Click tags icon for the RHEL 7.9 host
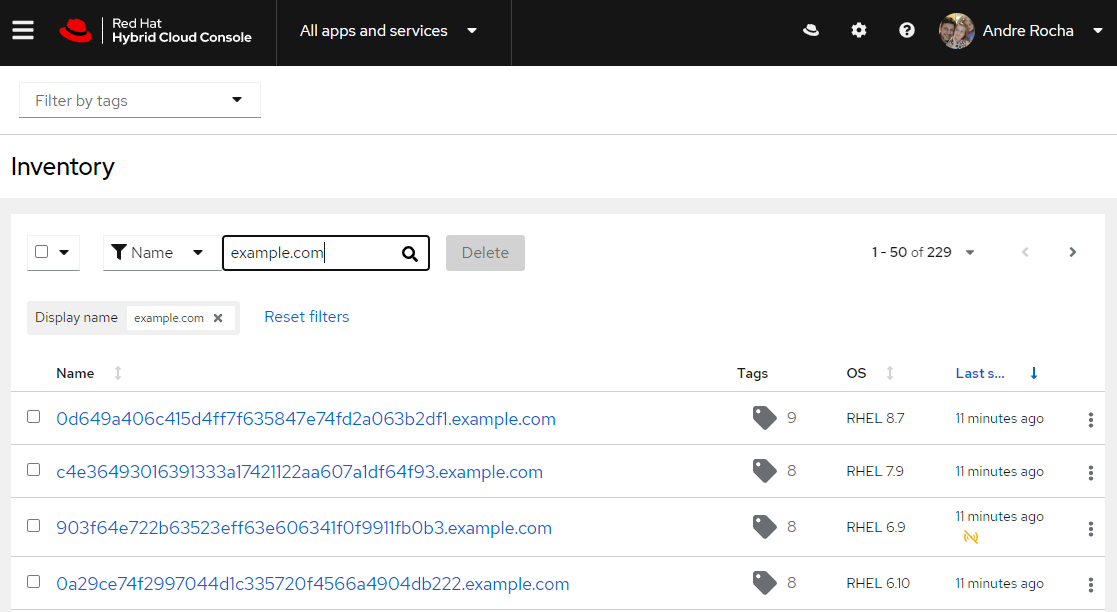Image resolution: width=1117 pixels, height=612 pixels. pos(765,471)
